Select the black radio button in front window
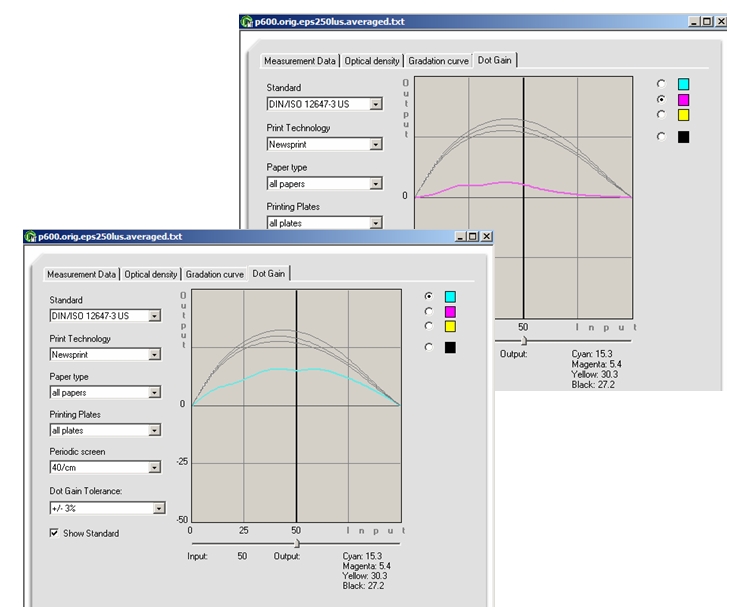This screenshot has width=730, height=611. coord(429,347)
